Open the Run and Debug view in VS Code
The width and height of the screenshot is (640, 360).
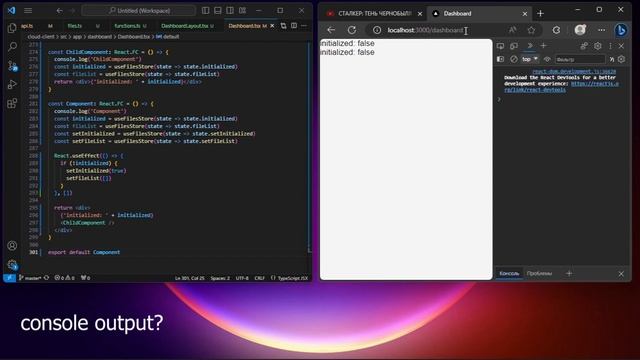pos(12,84)
